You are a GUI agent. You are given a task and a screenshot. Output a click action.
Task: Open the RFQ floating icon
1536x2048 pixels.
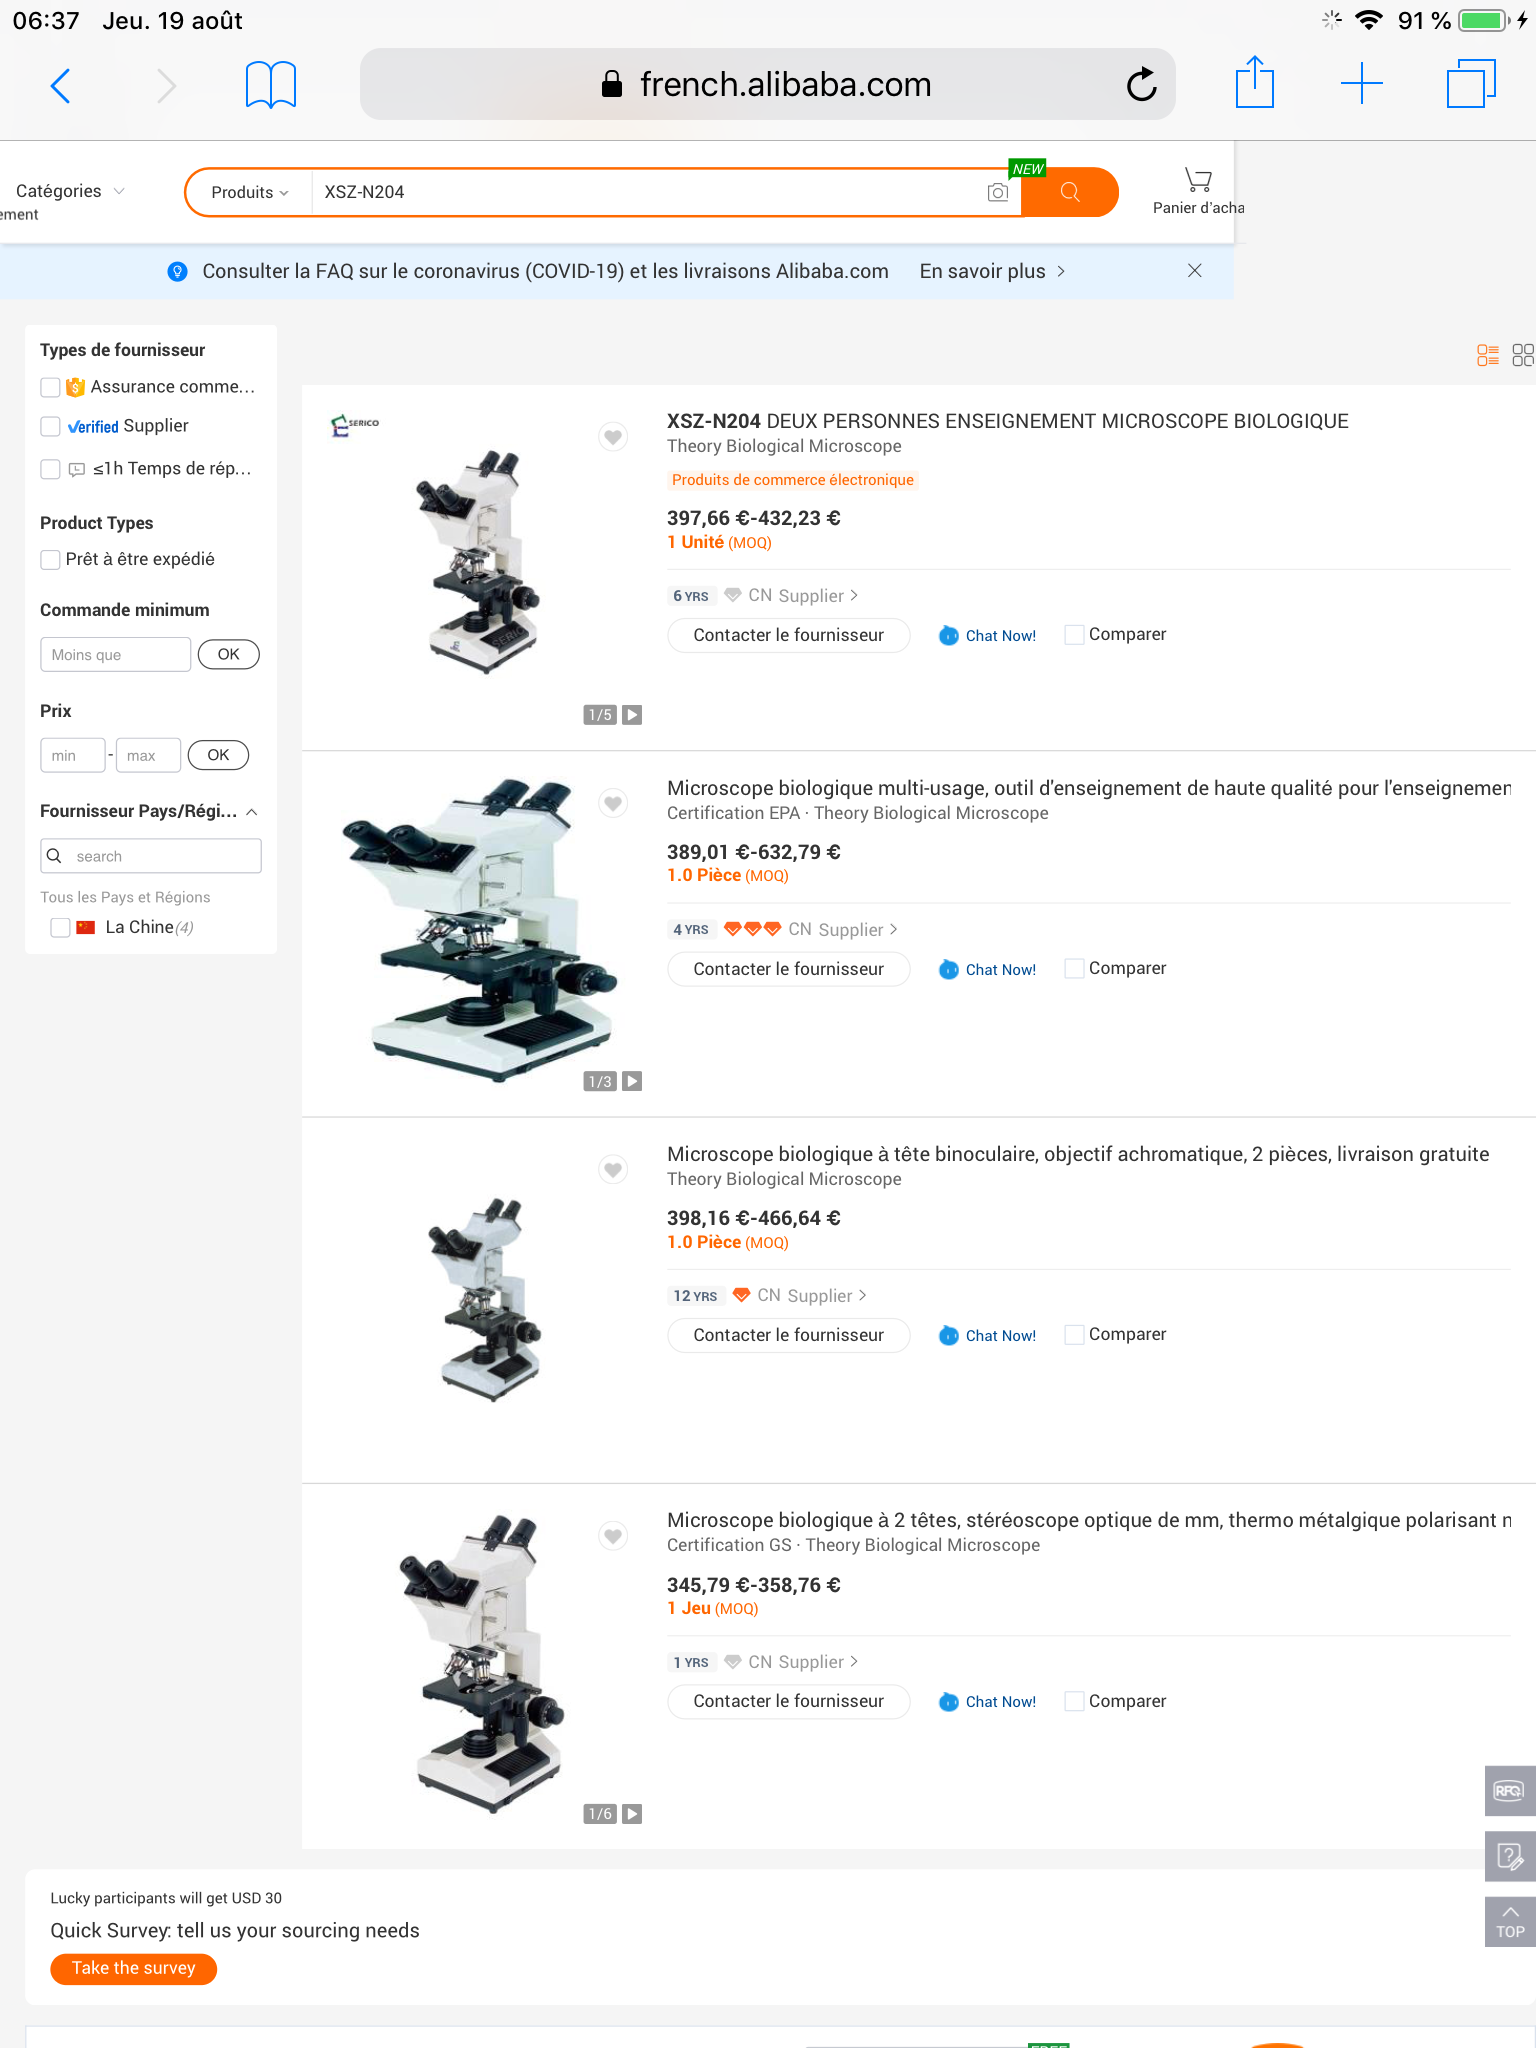1509,1790
